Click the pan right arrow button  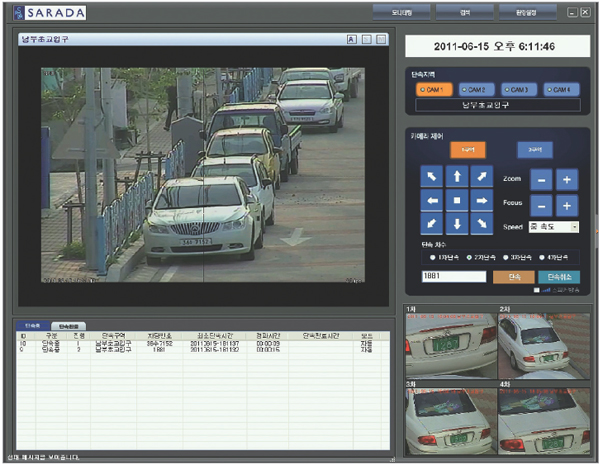pos(483,201)
